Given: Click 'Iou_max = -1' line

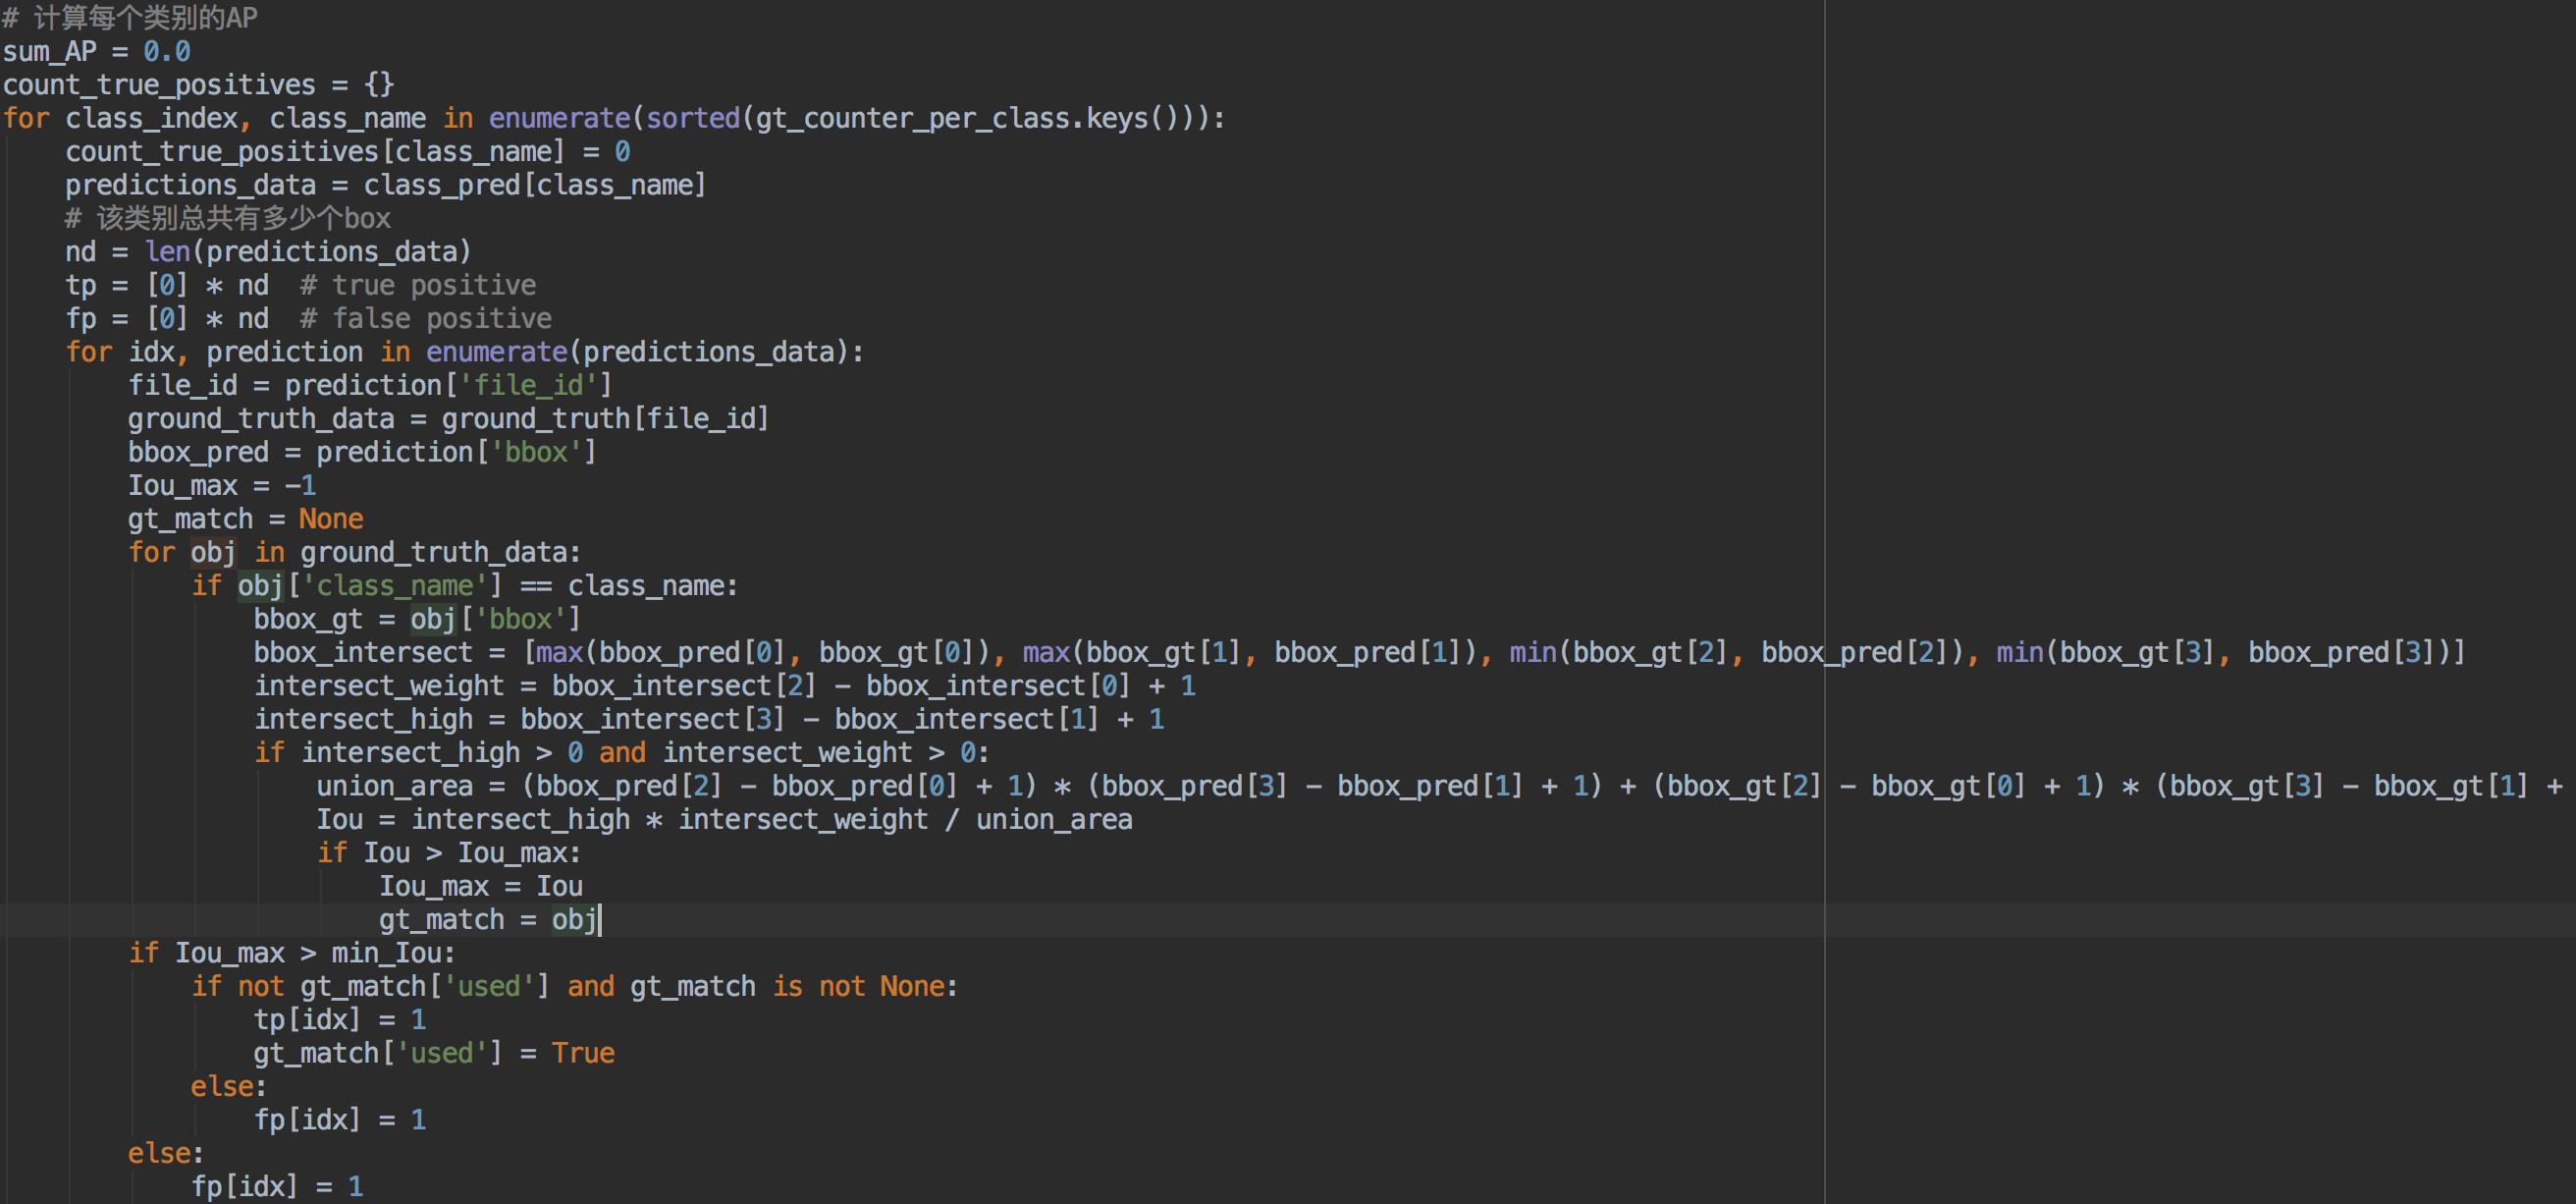Looking at the screenshot, I should [x=222, y=485].
